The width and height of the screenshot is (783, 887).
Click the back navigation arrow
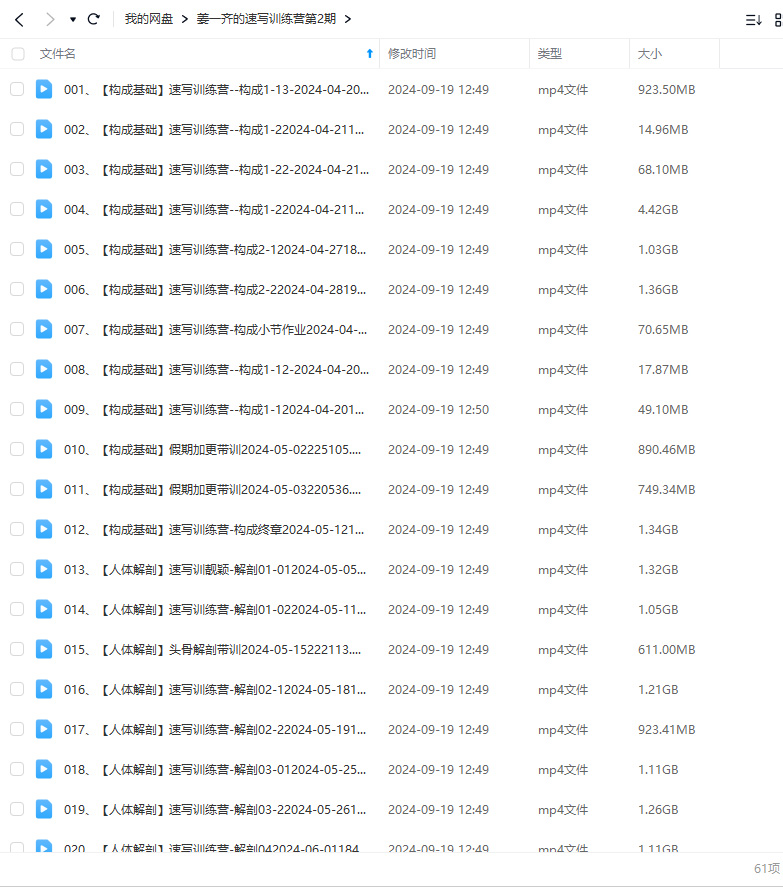(x=19, y=19)
